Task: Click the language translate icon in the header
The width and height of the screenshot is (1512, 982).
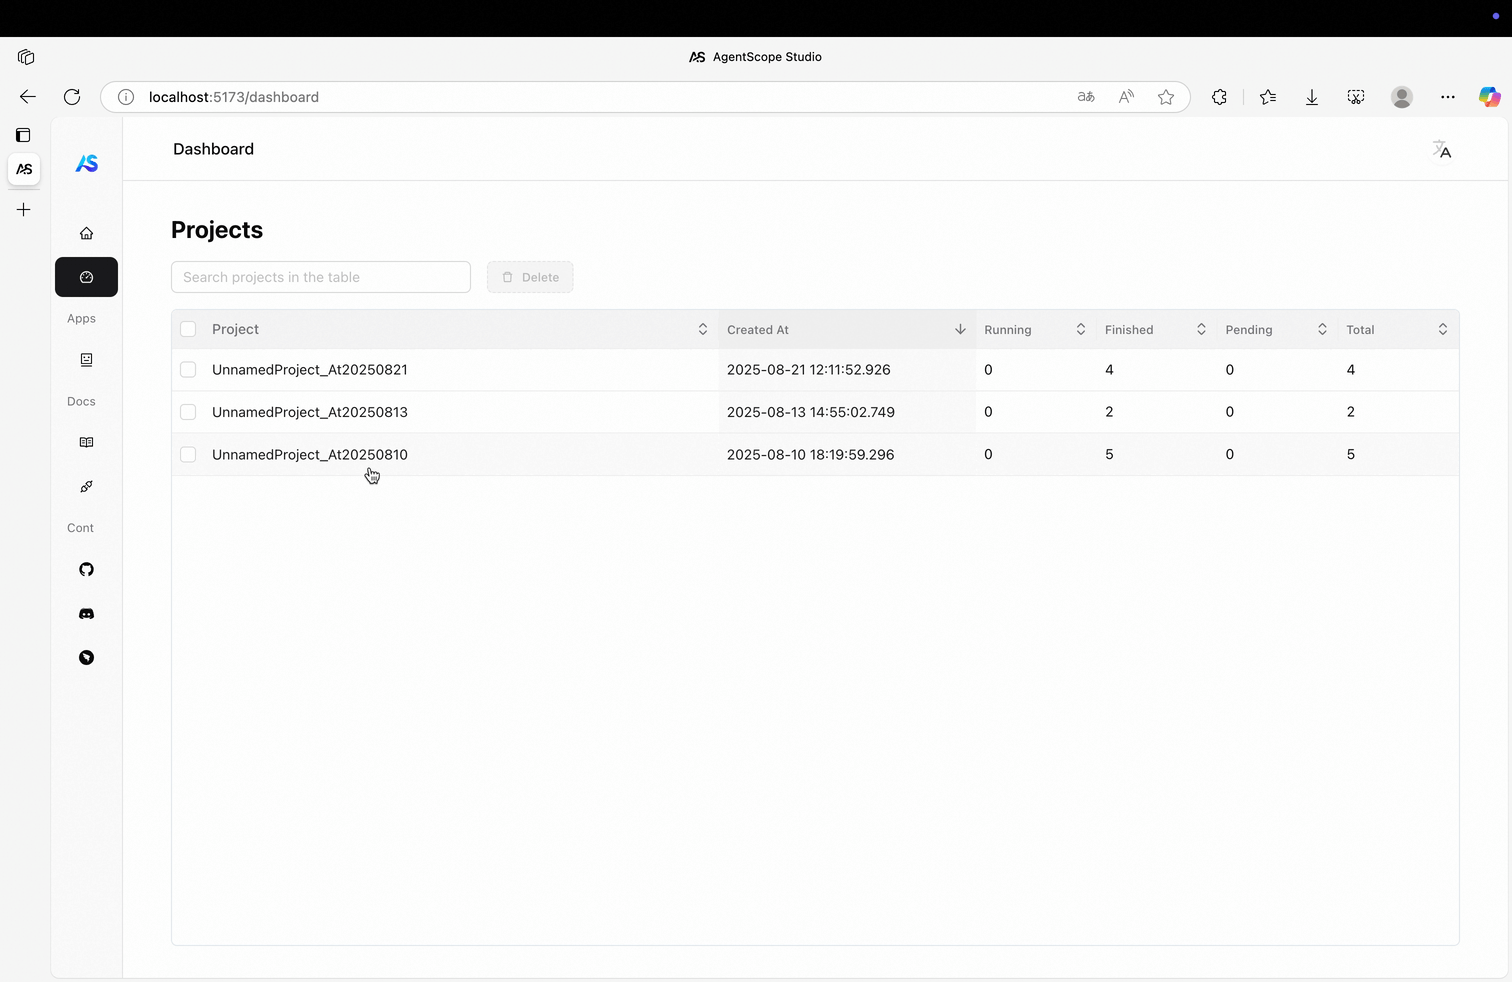Action: (1441, 149)
